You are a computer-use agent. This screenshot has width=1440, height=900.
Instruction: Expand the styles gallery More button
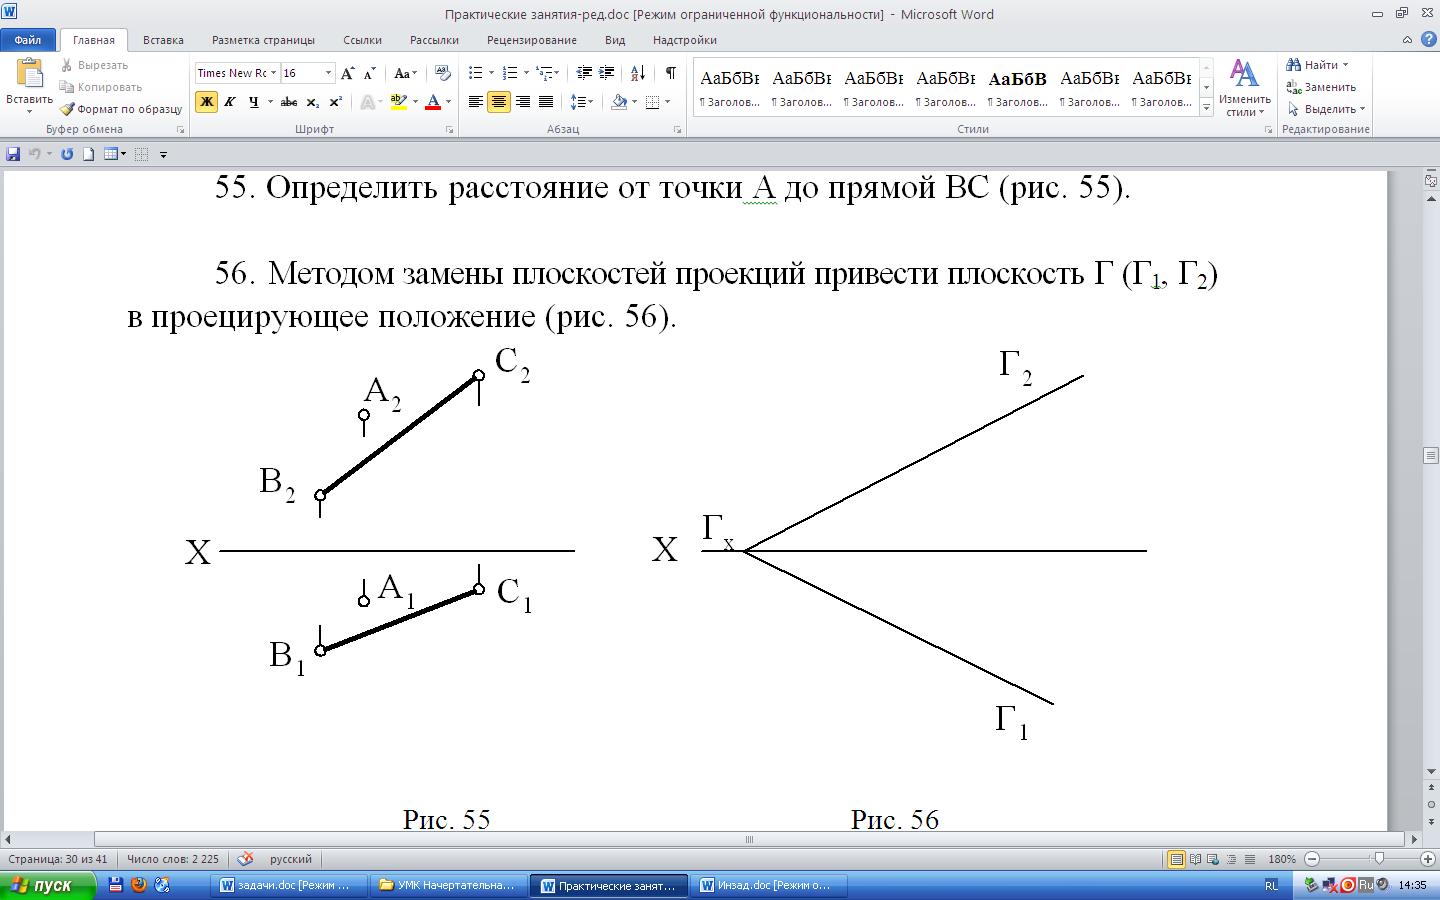1206,106
